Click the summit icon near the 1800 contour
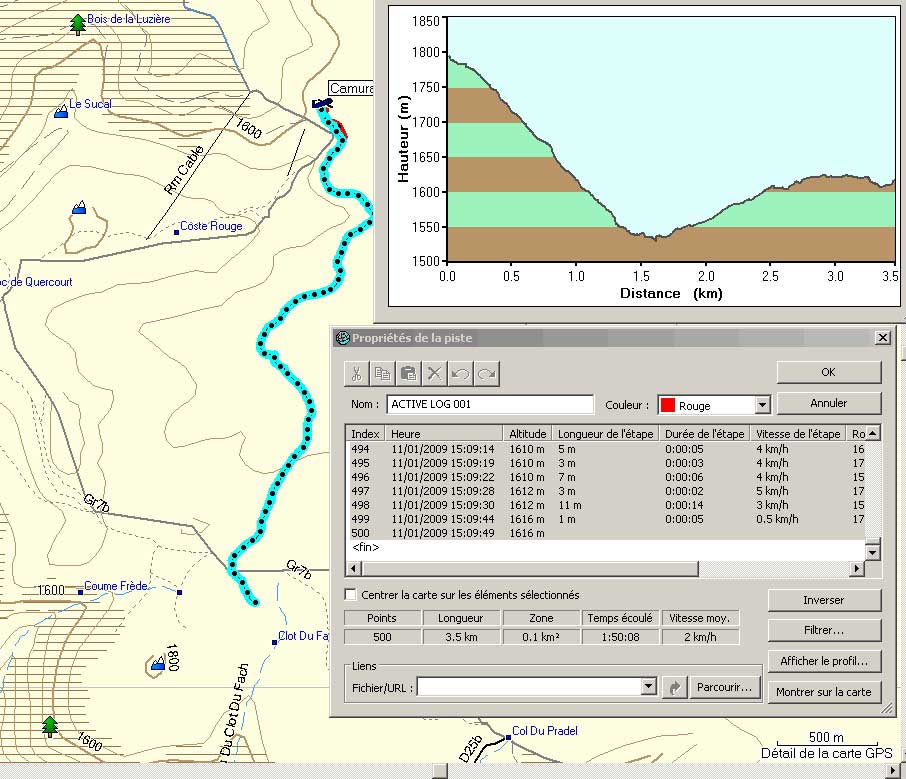This screenshot has width=906, height=779. pos(158,663)
